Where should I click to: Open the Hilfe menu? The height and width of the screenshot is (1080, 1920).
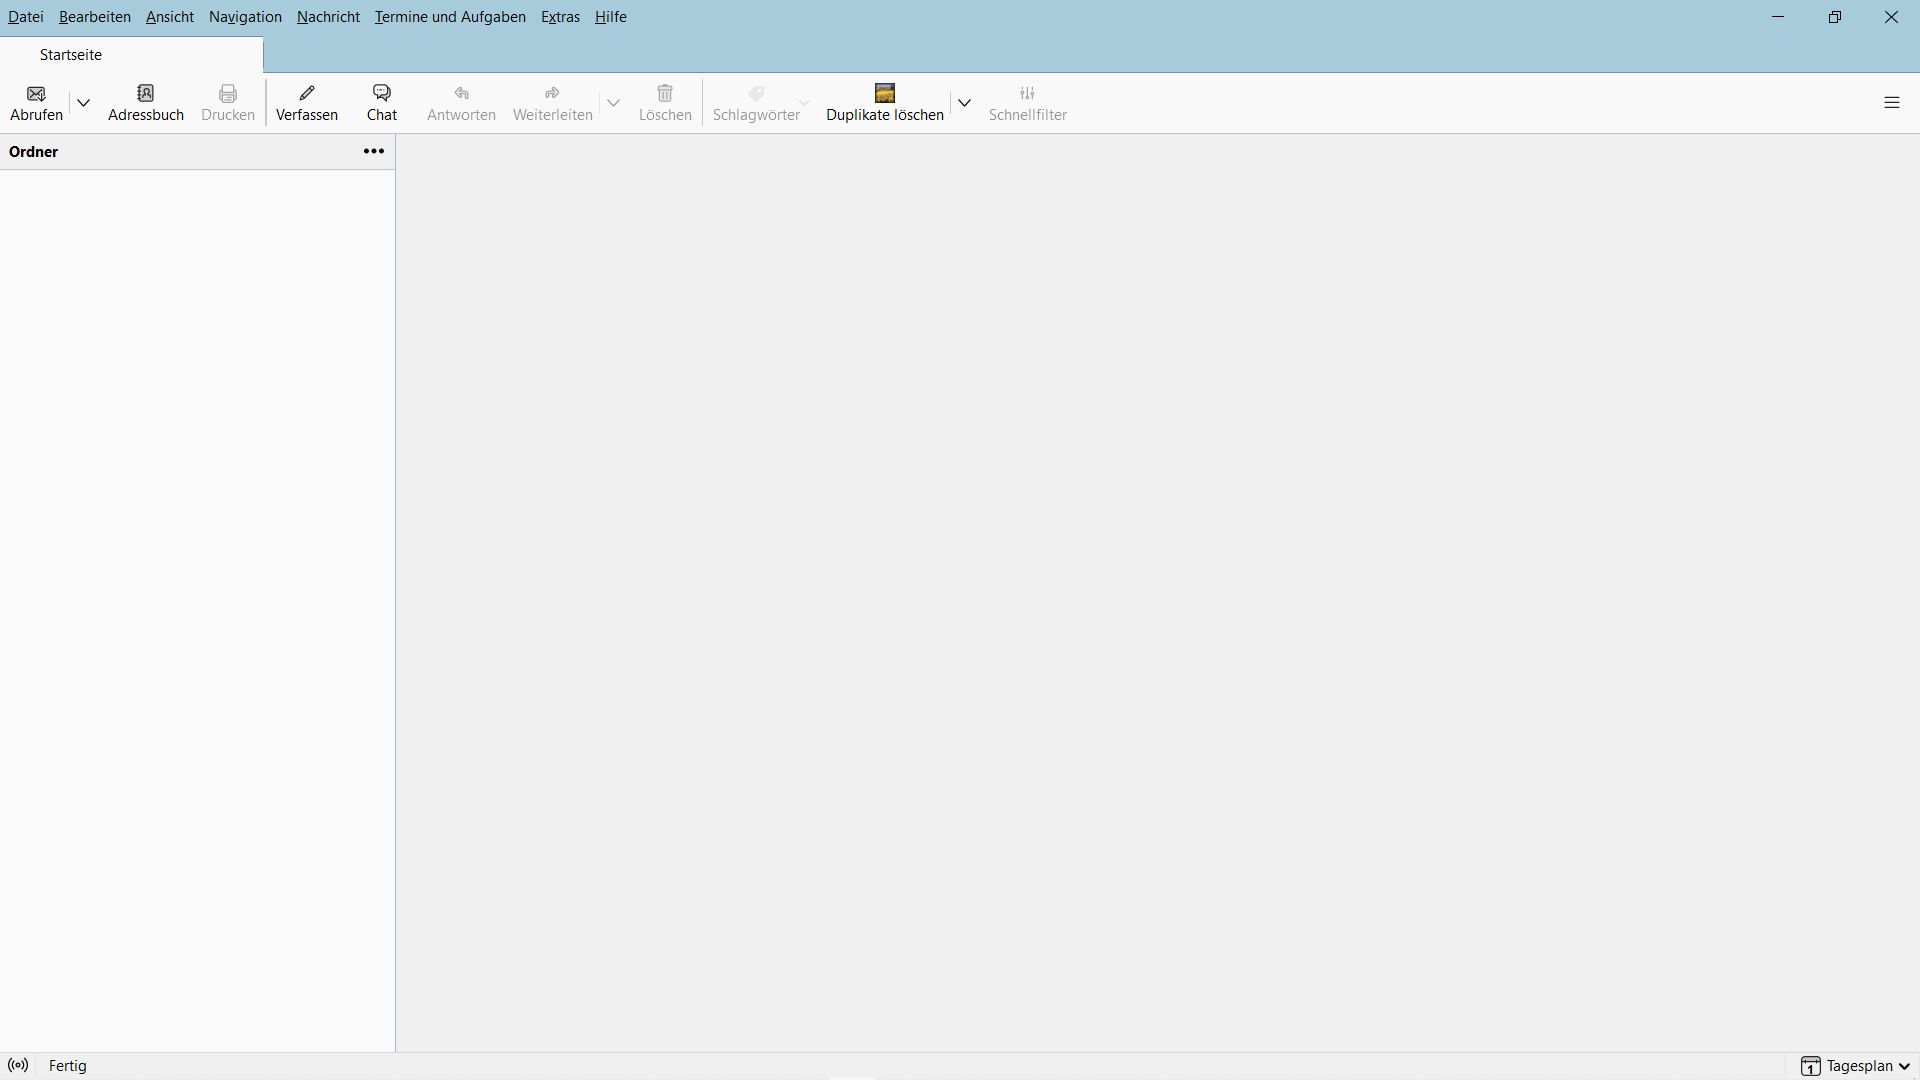click(610, 17)
